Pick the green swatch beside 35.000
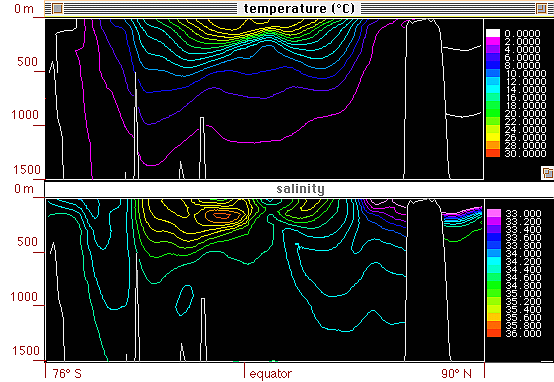The height and width of the screenshot is (382, 554). click(494, 293)
